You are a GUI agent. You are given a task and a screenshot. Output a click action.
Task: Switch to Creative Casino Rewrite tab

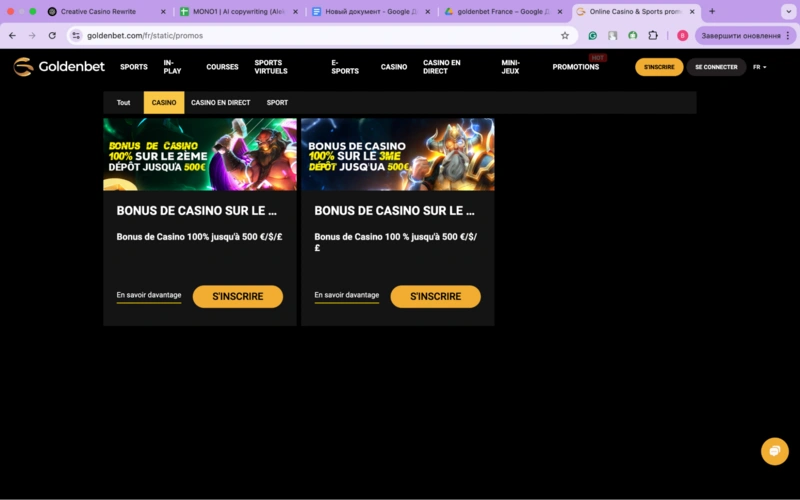pyautogui.click(x=98, y=11)
